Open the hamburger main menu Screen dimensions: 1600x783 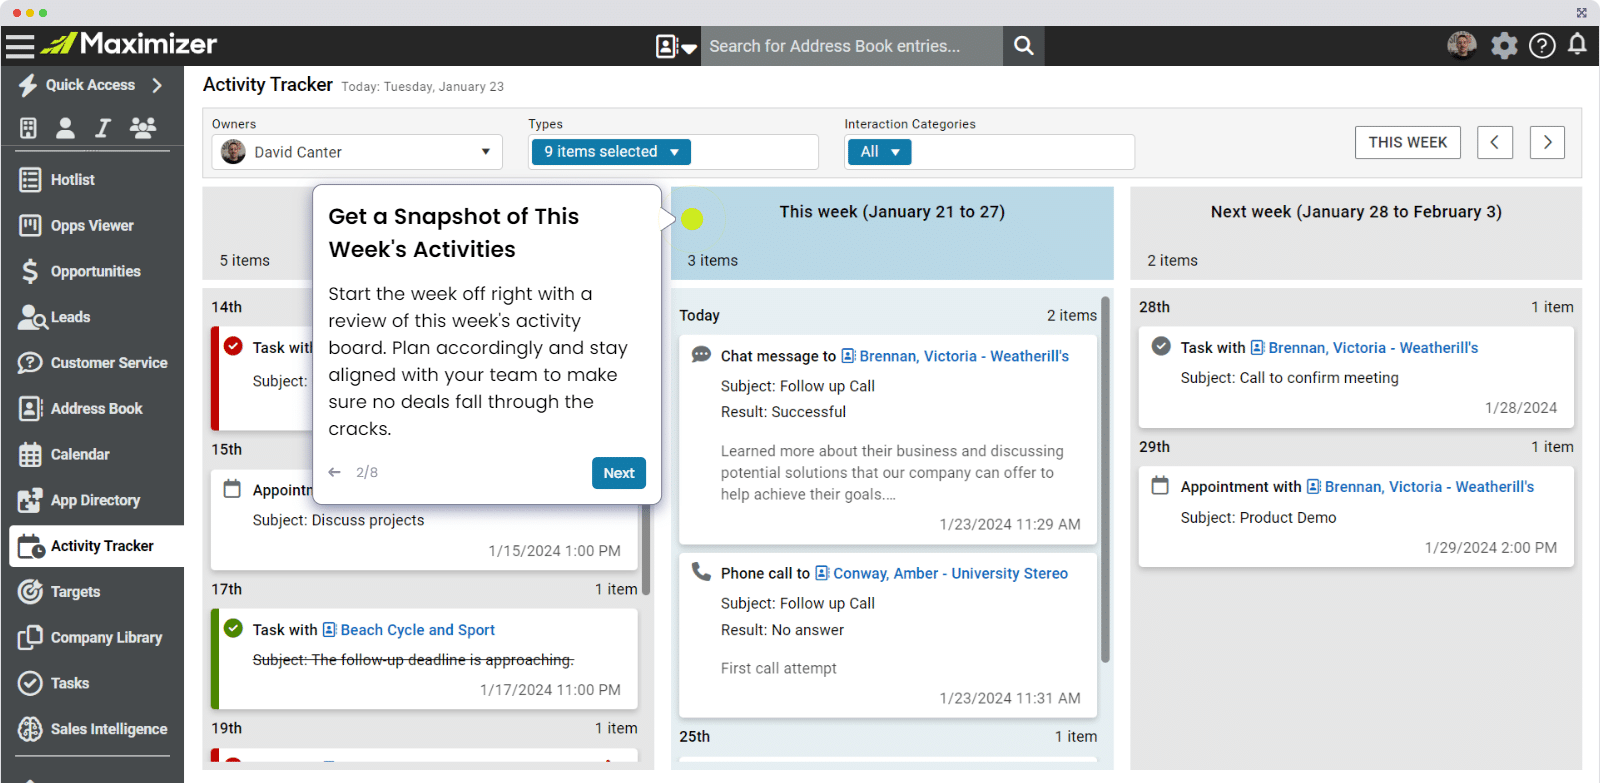(20, 45)
